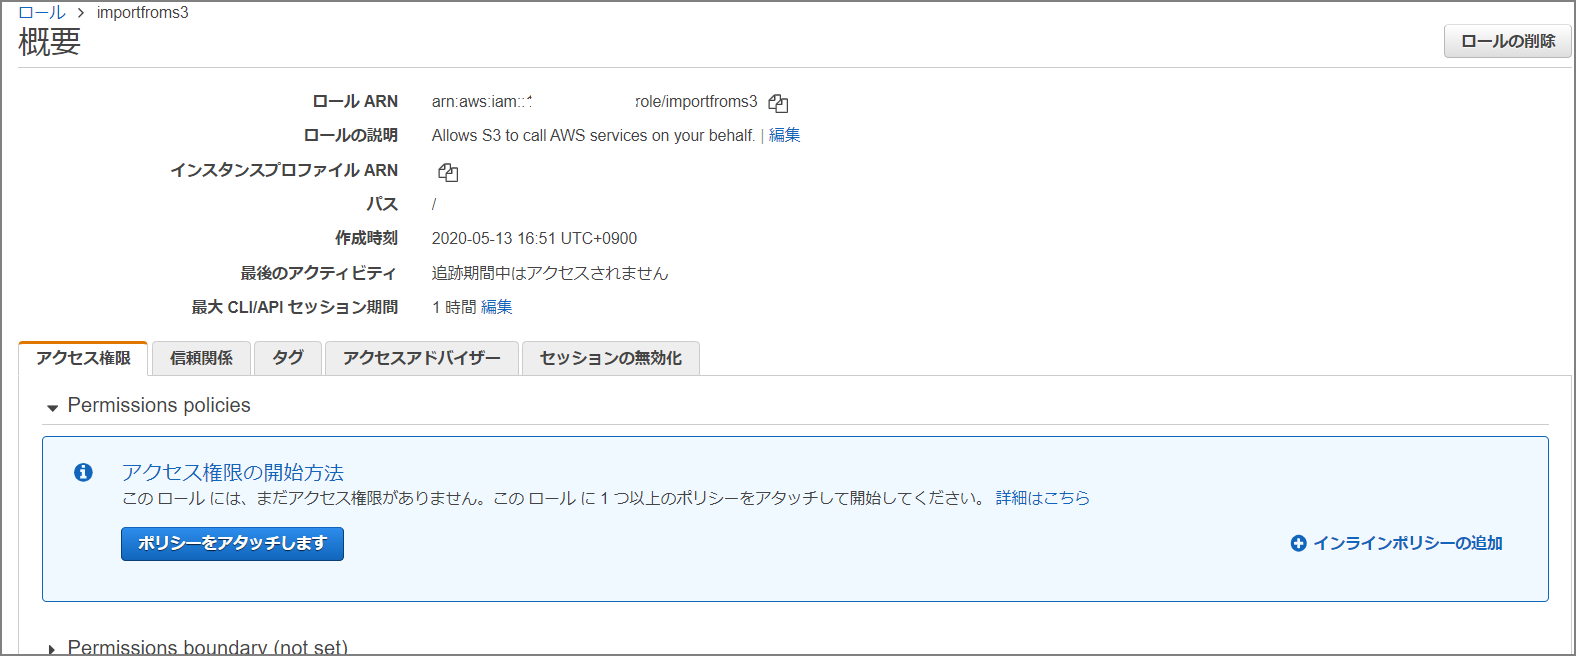The width and height of the screenshot is (1576, 656).
Task: Expand the Permissions boundary section
Action: [53, 649]
